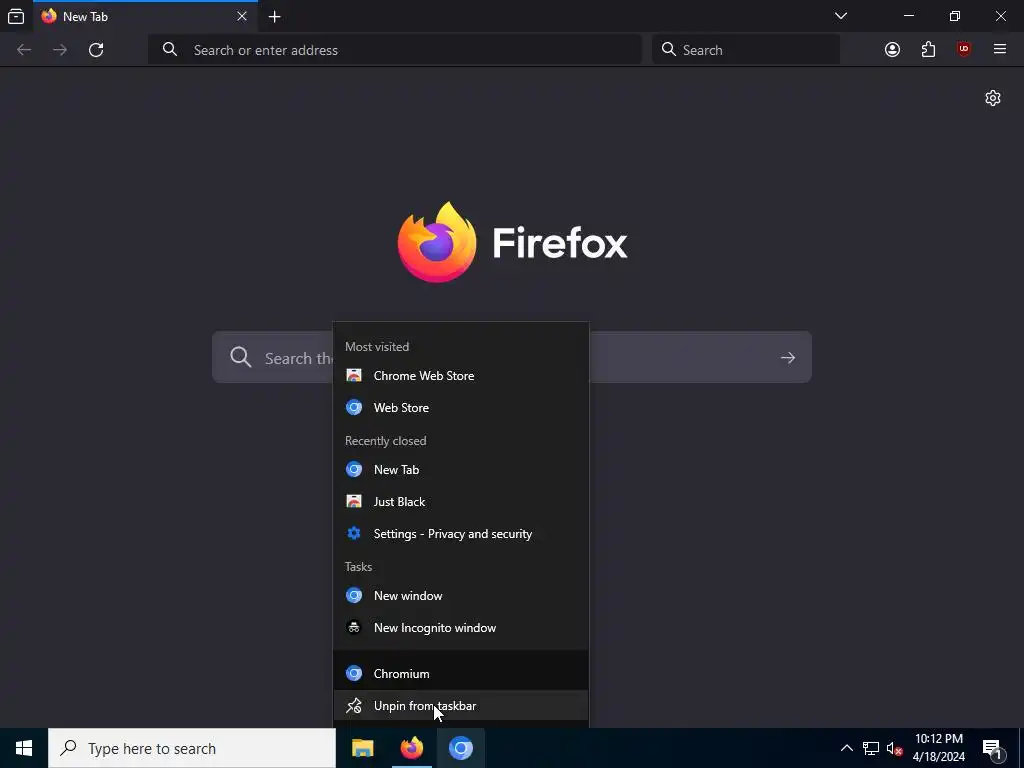The height and width of the screenshot is (768, 1024).
Task: Go back one page
Action: pyautogui.click(x=24, y=50)
